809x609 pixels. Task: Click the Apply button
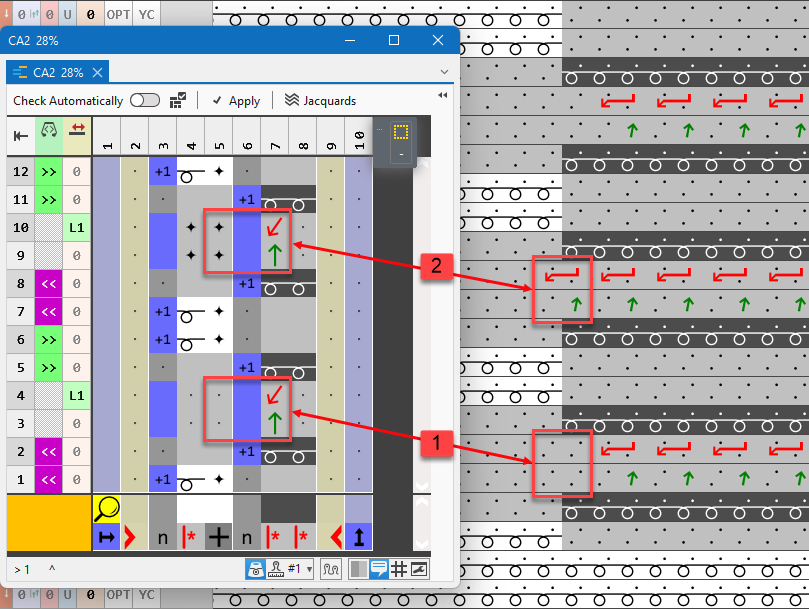(236, 100)
